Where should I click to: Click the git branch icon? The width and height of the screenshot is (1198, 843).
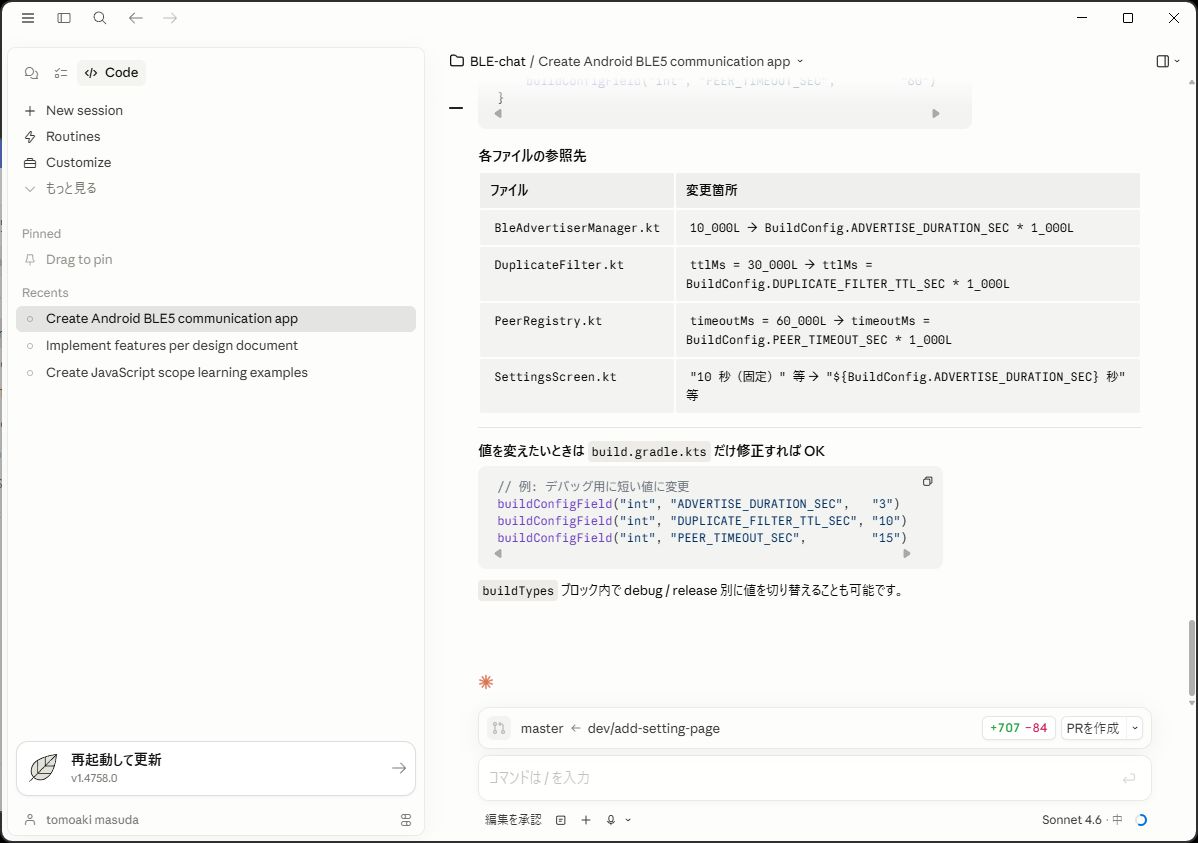(x=499, y=729)
